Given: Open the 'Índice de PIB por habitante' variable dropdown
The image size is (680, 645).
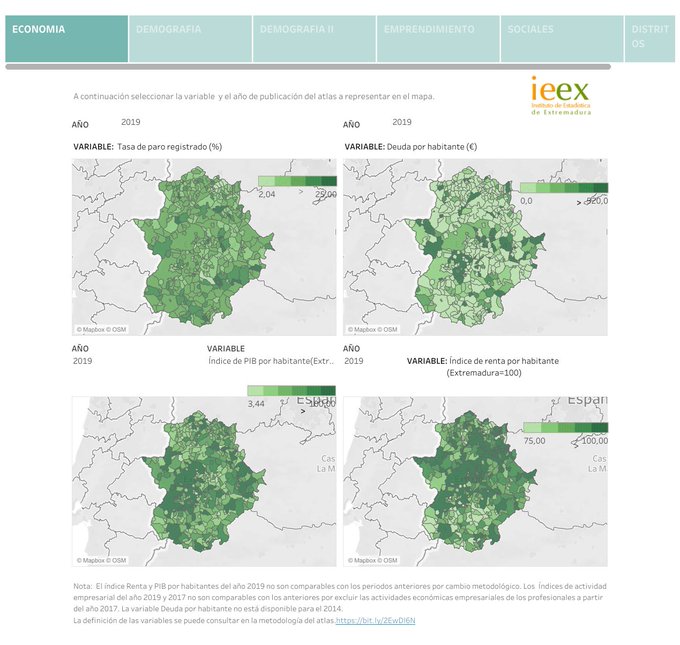Looking at the screenshot, I should point(270,361).
